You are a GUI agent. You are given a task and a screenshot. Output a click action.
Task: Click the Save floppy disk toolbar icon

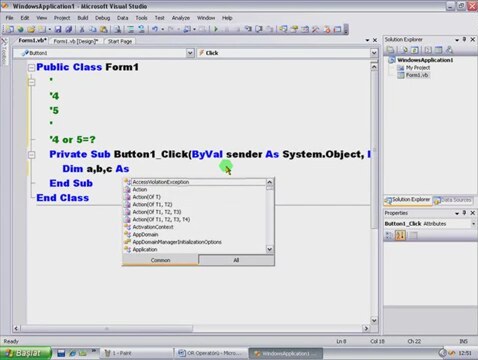(58, 29)
